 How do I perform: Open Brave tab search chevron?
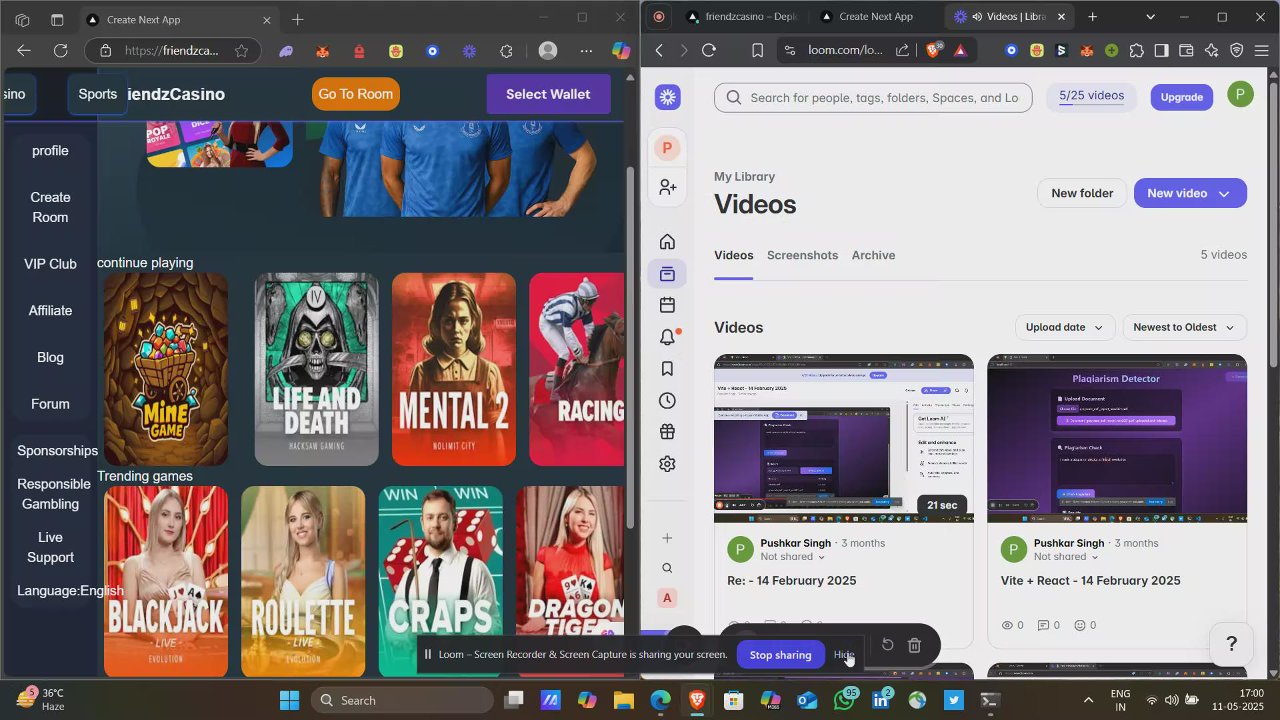click(x=1150, y=17)
